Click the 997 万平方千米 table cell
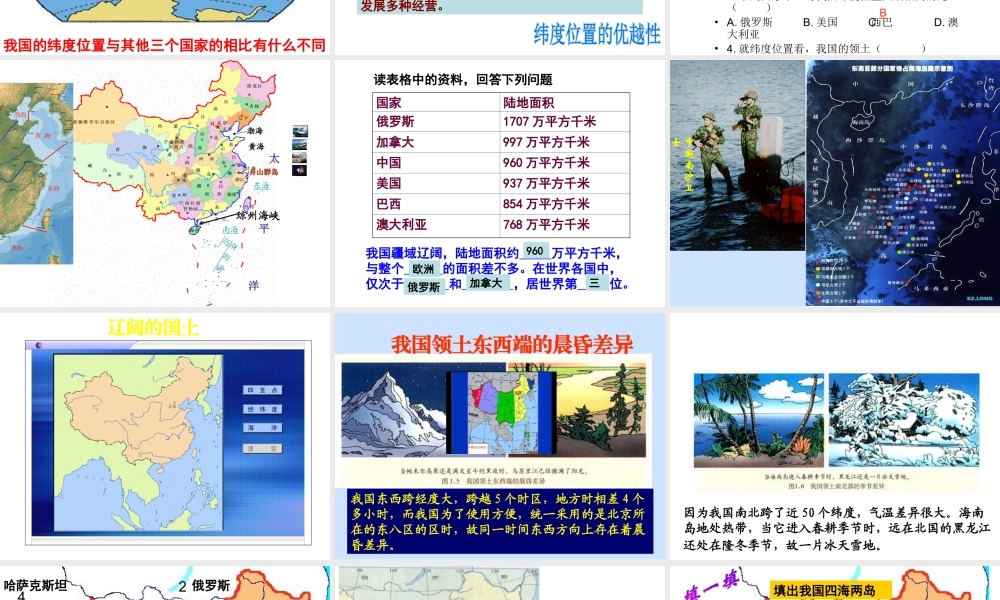The height and width of the screenshot is (600, 1000). click(564, 142)
